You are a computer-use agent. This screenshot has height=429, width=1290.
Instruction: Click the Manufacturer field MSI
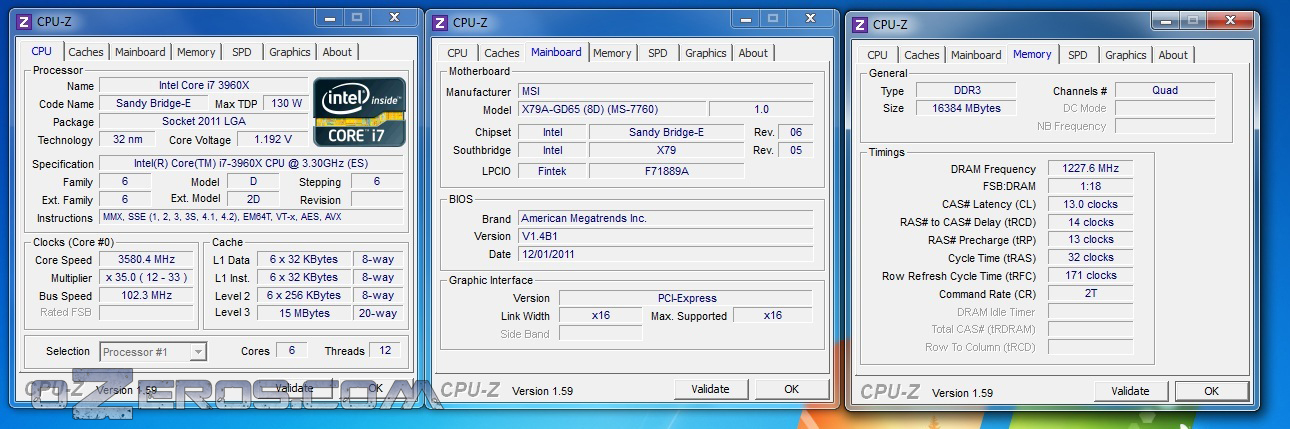pos(665,91)
